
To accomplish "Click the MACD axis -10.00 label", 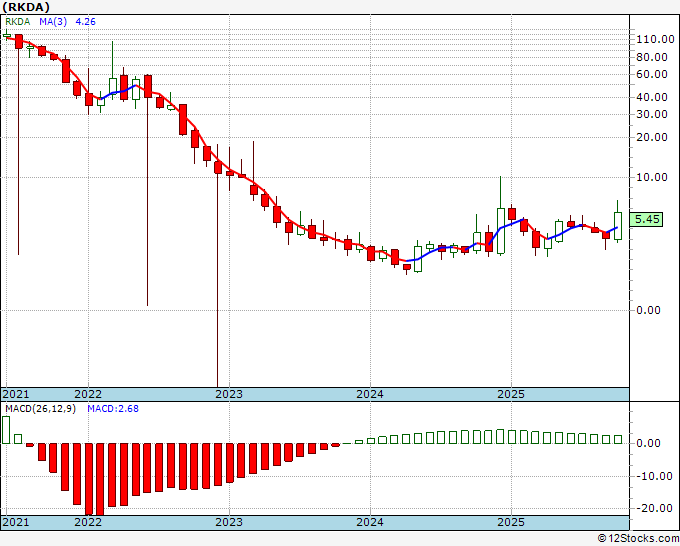I will (655, 476).
